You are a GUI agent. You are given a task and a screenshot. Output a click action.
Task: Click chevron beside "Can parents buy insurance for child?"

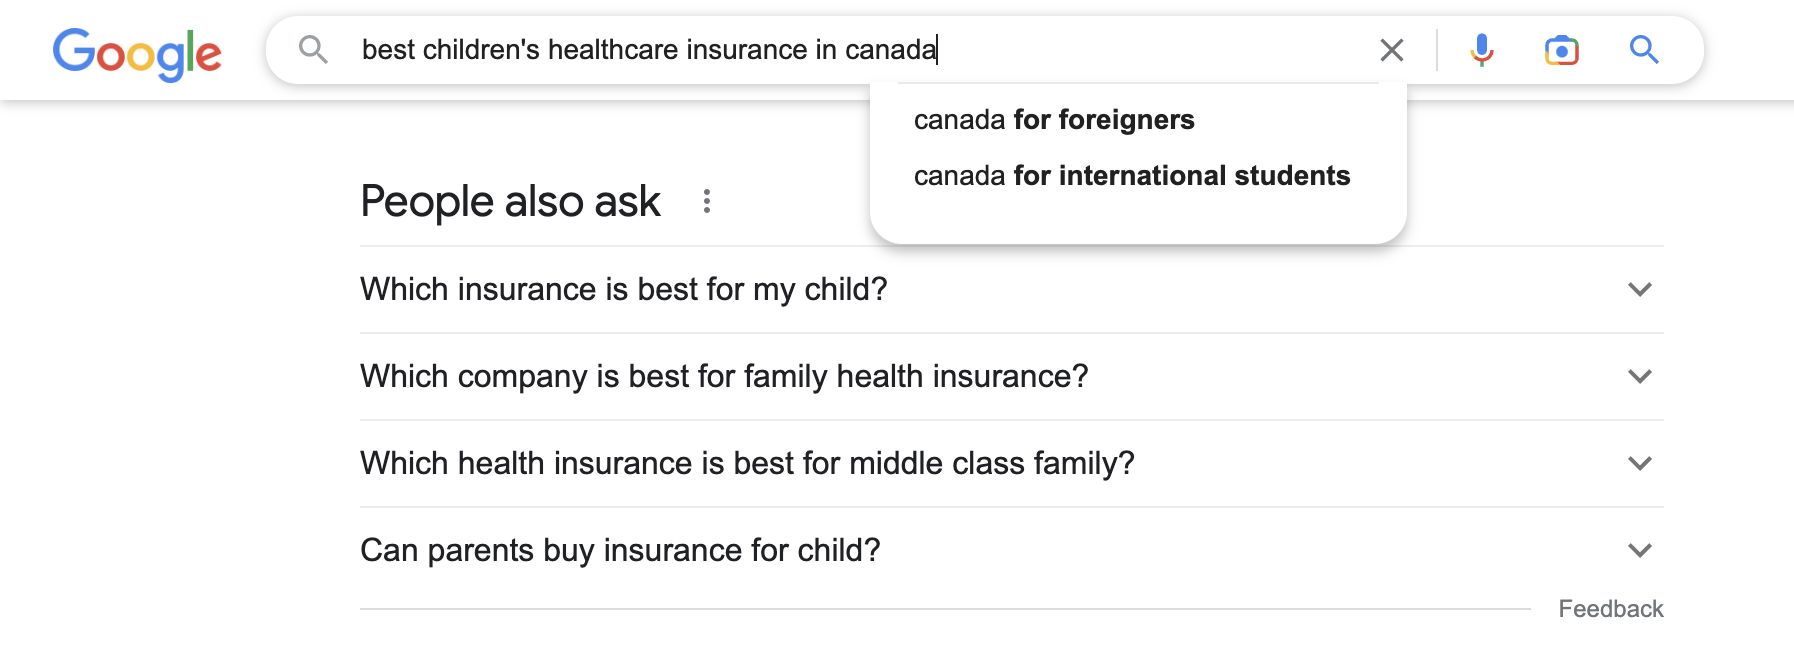pyautogui.click(x=1640, y=551)
